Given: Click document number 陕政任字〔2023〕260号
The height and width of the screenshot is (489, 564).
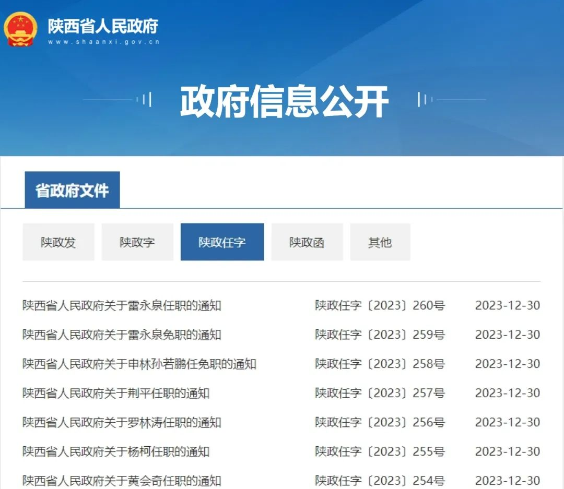Looking at the screenshot, I should click(380, 305).
